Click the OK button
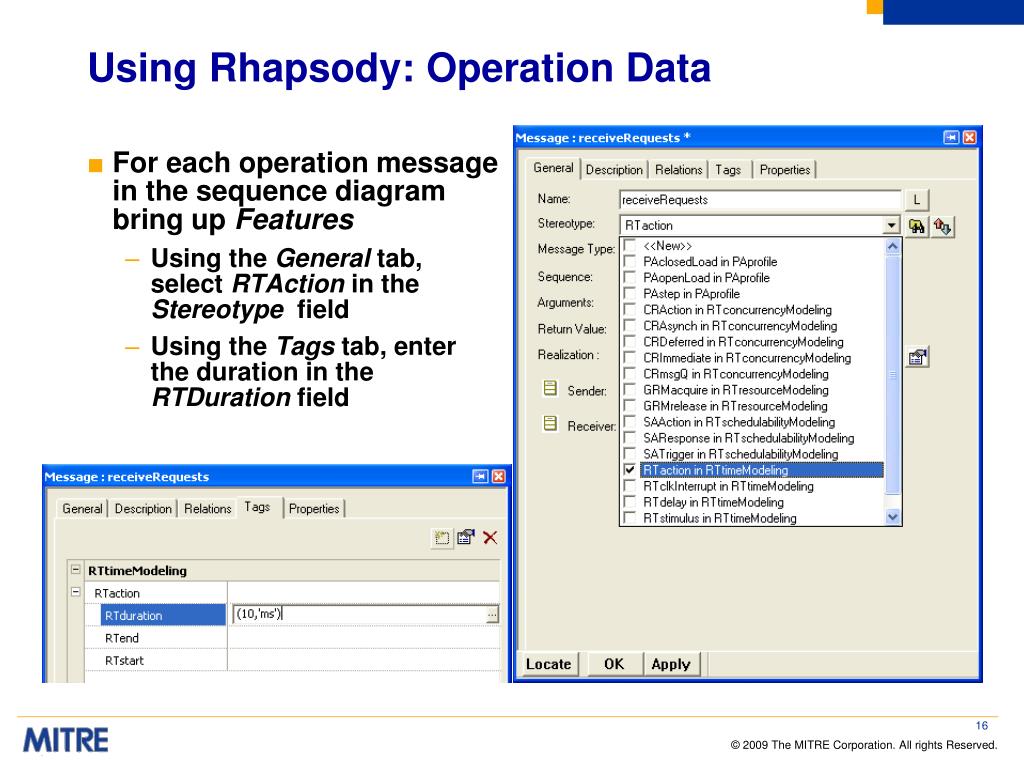Image resolution: width=1024 pixels, height=768 pixels. point(614,664)
